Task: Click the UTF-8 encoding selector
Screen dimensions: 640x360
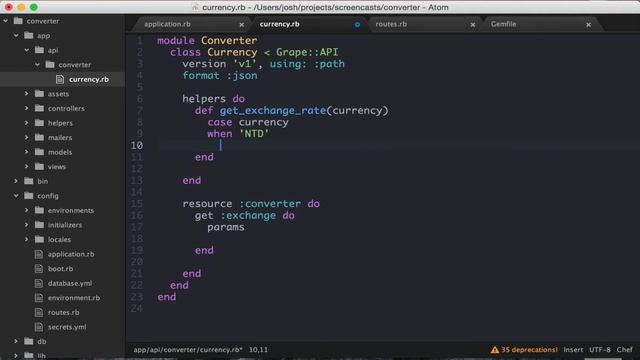Action: pos(600,350)
